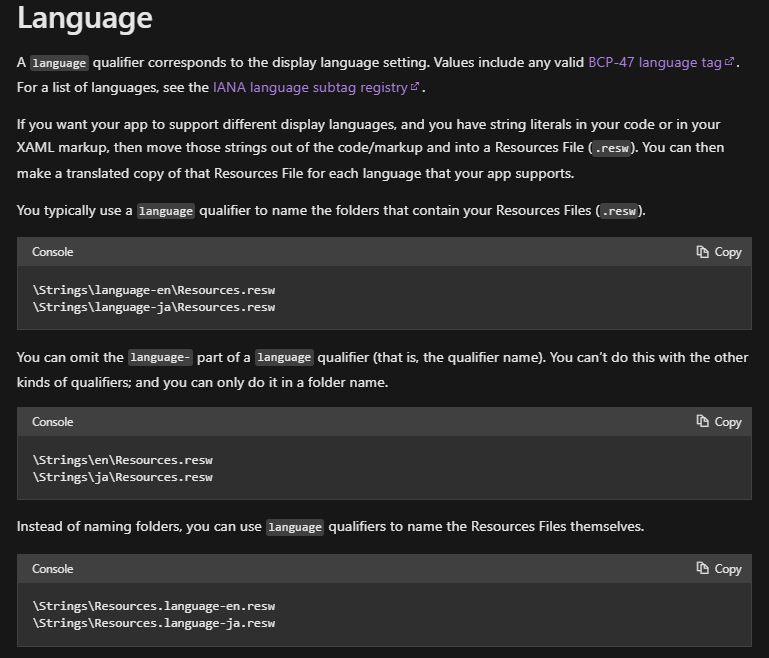Image resolution: width=769 pixels, height=658 pixels.
Task: Click the line \Strings\ja\Resources.resw
Action: 123,478
